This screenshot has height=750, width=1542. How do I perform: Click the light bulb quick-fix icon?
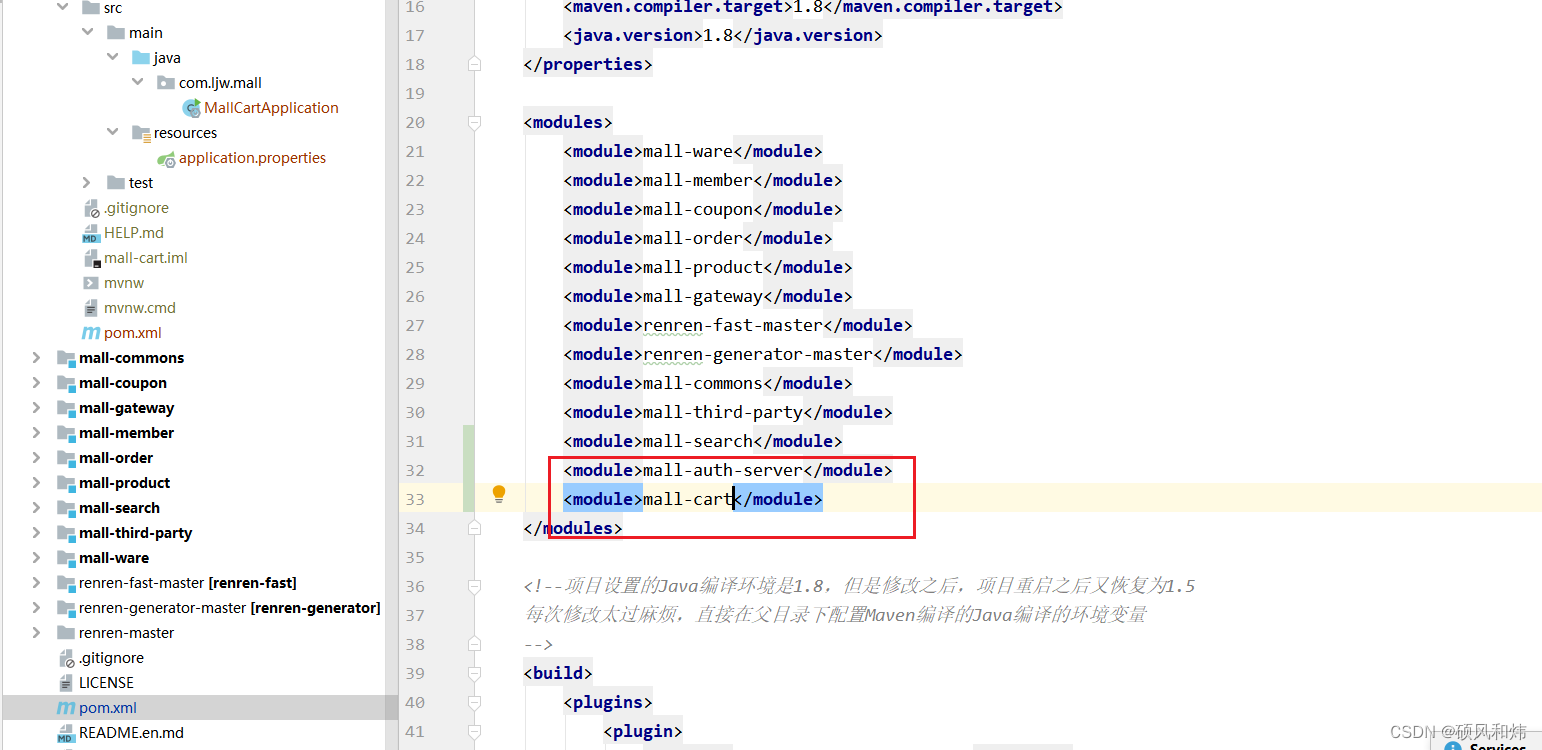499,494
